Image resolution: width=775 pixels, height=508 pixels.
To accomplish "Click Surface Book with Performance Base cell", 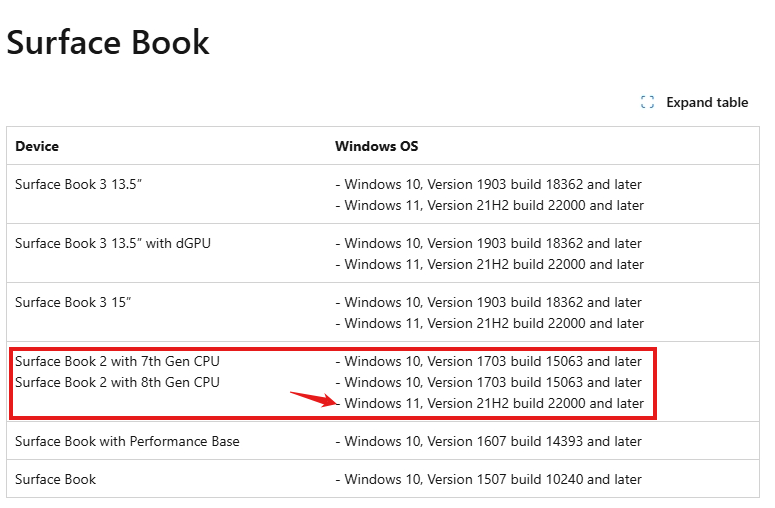I will tap(127, 441).
